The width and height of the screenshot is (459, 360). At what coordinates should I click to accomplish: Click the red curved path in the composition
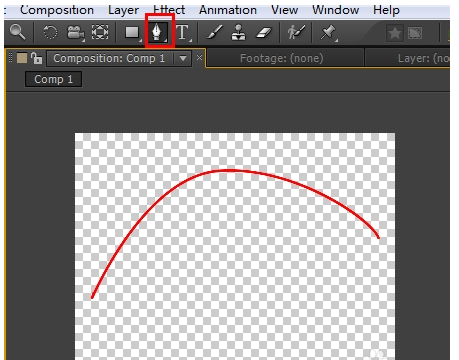click(230, 171)
